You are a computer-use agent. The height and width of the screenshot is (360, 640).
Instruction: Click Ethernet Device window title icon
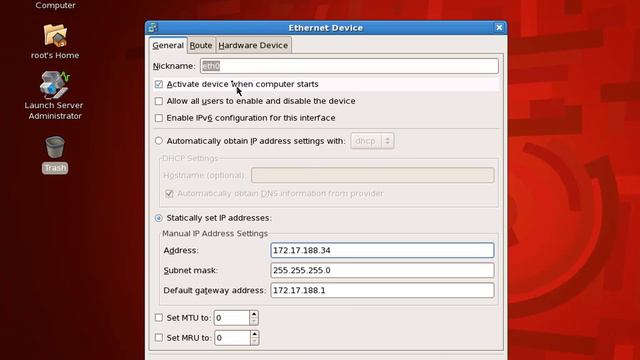tap(153, 28)
